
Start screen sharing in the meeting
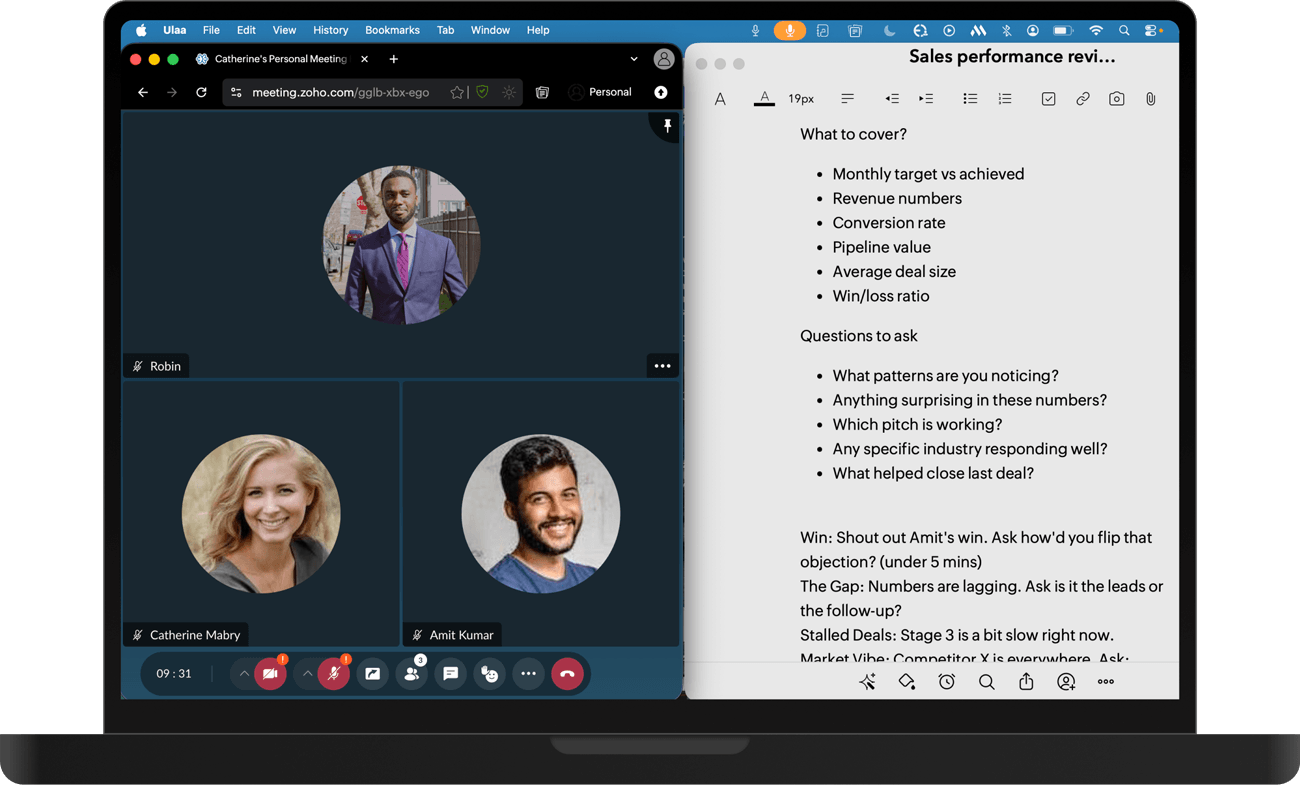coord(373,674)
